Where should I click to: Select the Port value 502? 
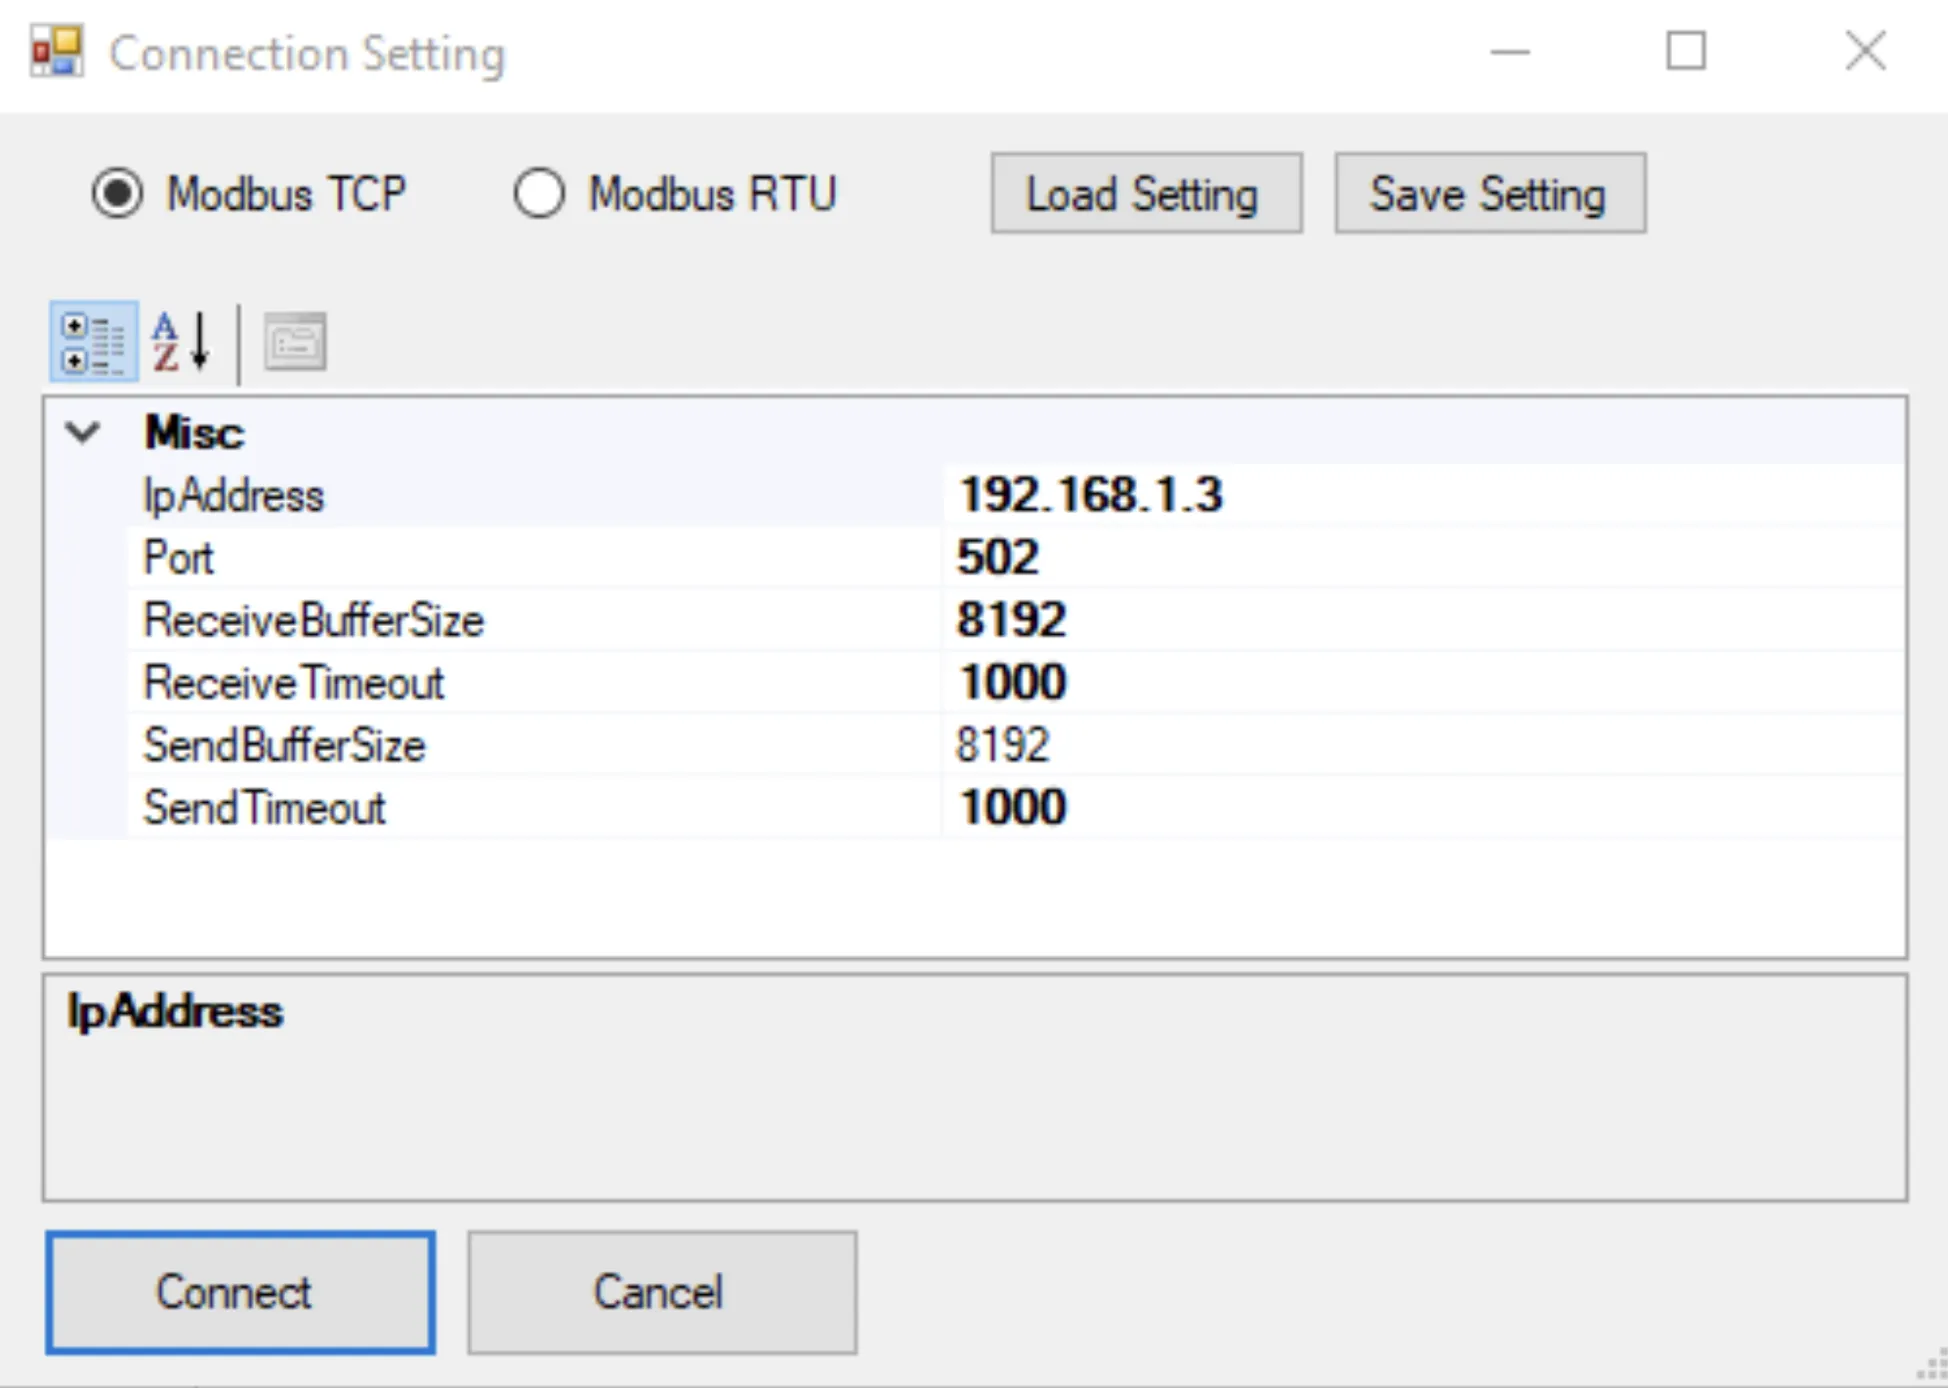(x=997, y=556)
